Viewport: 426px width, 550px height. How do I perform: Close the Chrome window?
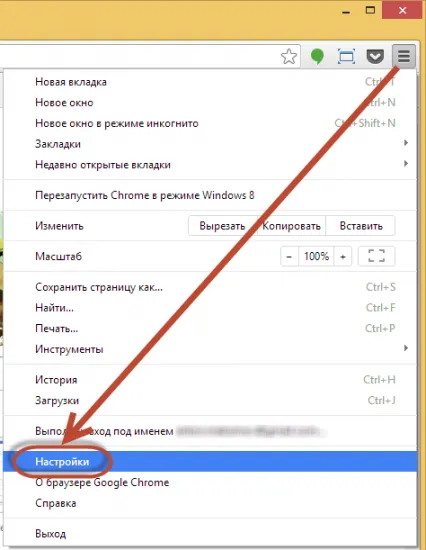click(x=402, y=10)
